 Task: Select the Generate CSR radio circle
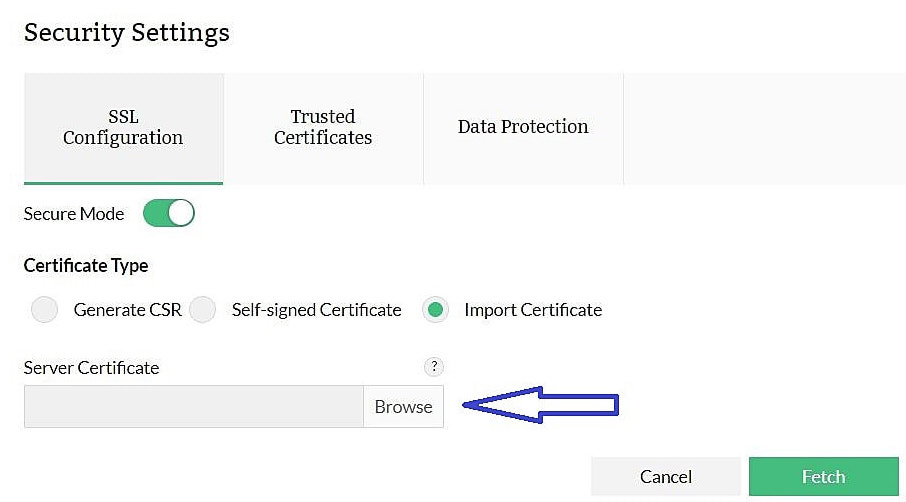44,310
